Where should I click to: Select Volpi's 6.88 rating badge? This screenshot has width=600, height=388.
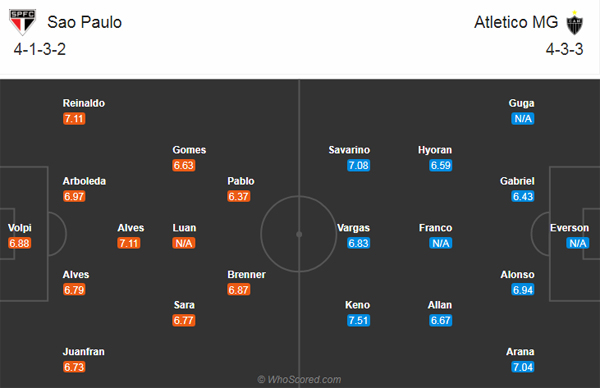coord(19,243)
